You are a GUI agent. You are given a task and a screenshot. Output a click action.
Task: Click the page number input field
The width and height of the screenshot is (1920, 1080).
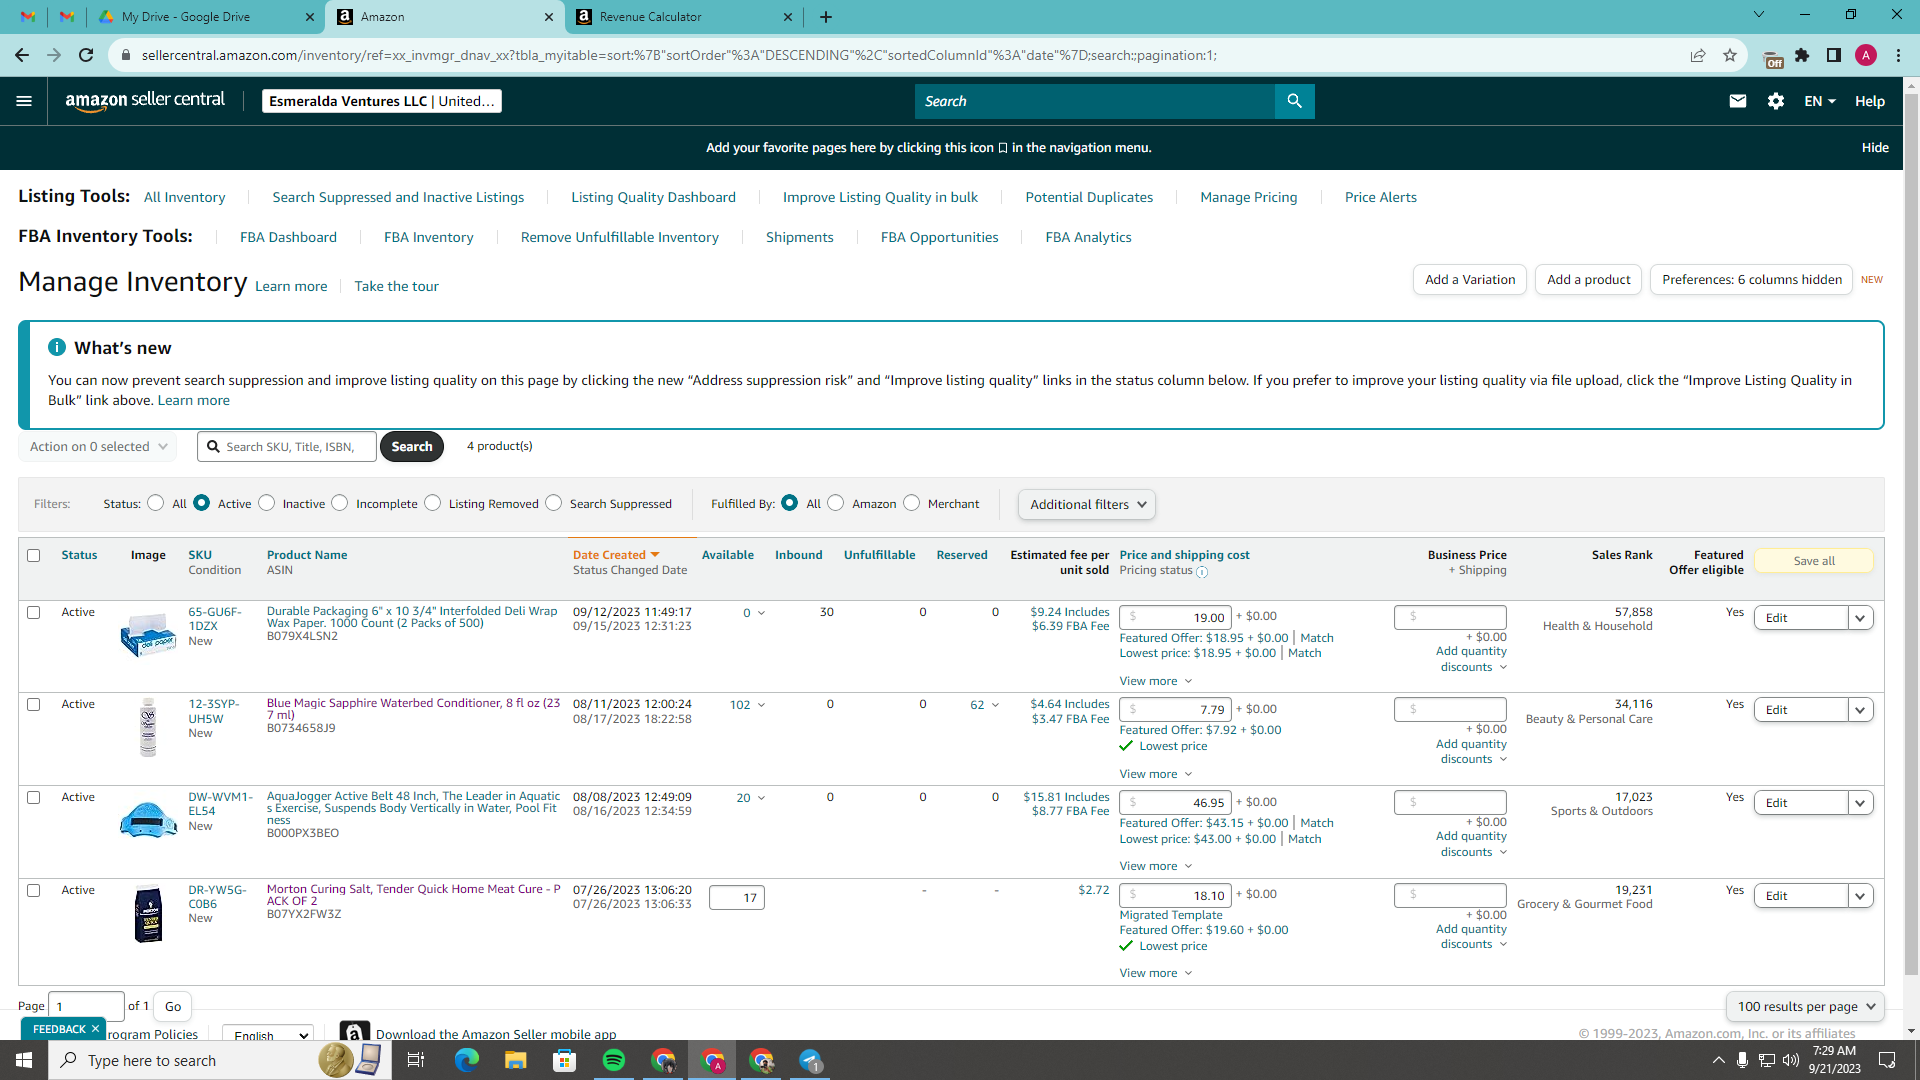pos(86,1007)
